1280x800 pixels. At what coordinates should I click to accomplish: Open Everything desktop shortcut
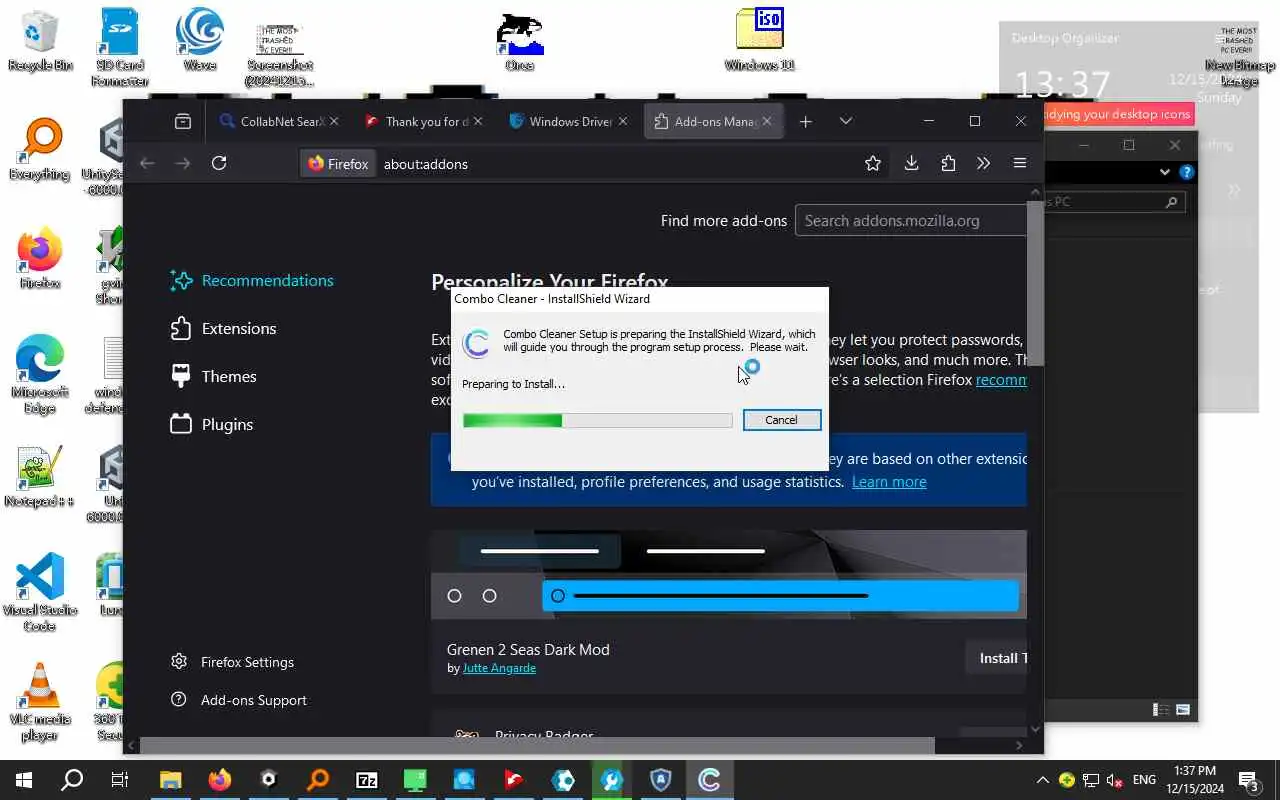[40, 150]
